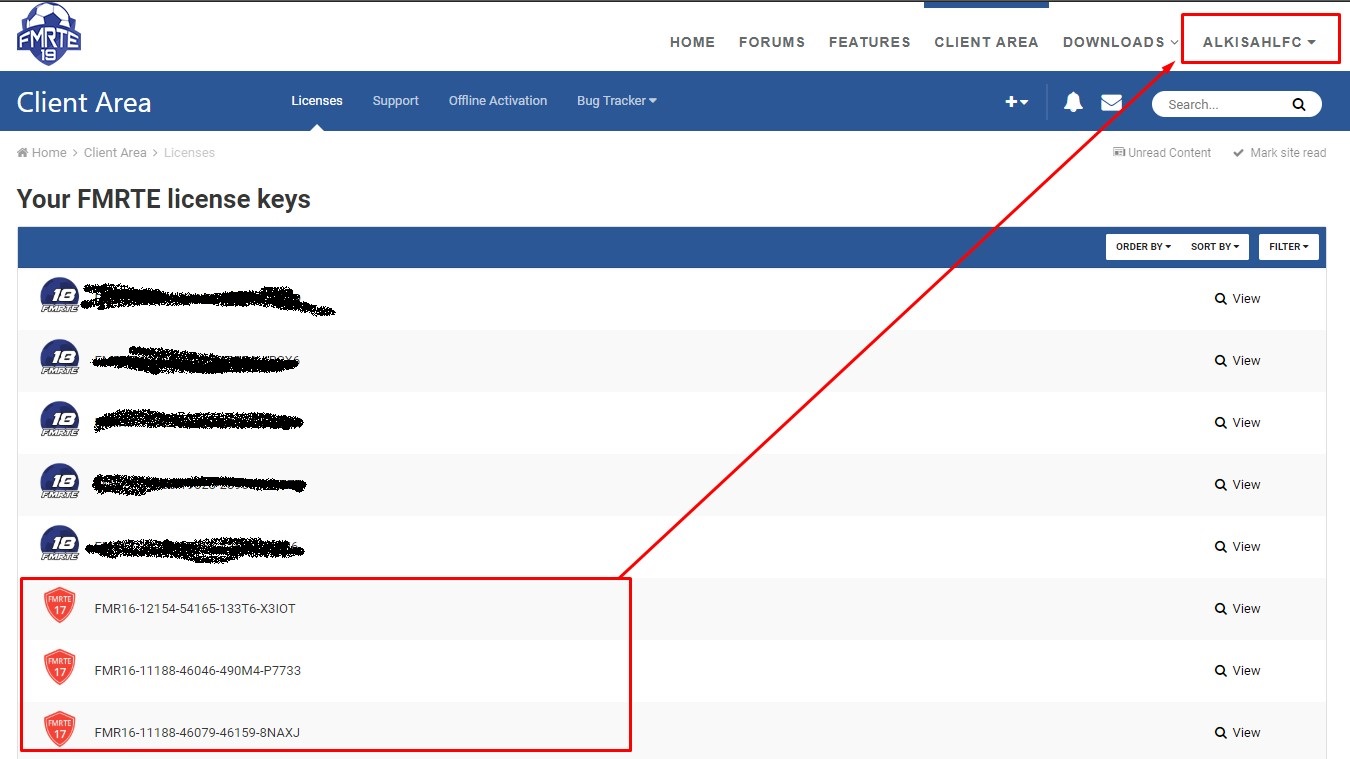Click the Home breadcrumb link
The image size is (1350, 759).
click(x=42, y=153)
